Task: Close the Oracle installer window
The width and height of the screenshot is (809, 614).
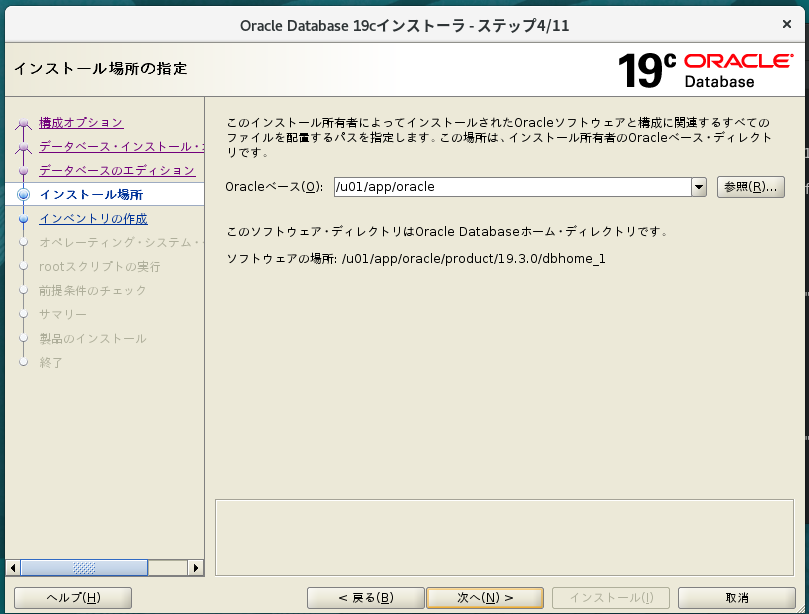Action: pos(787,24)
